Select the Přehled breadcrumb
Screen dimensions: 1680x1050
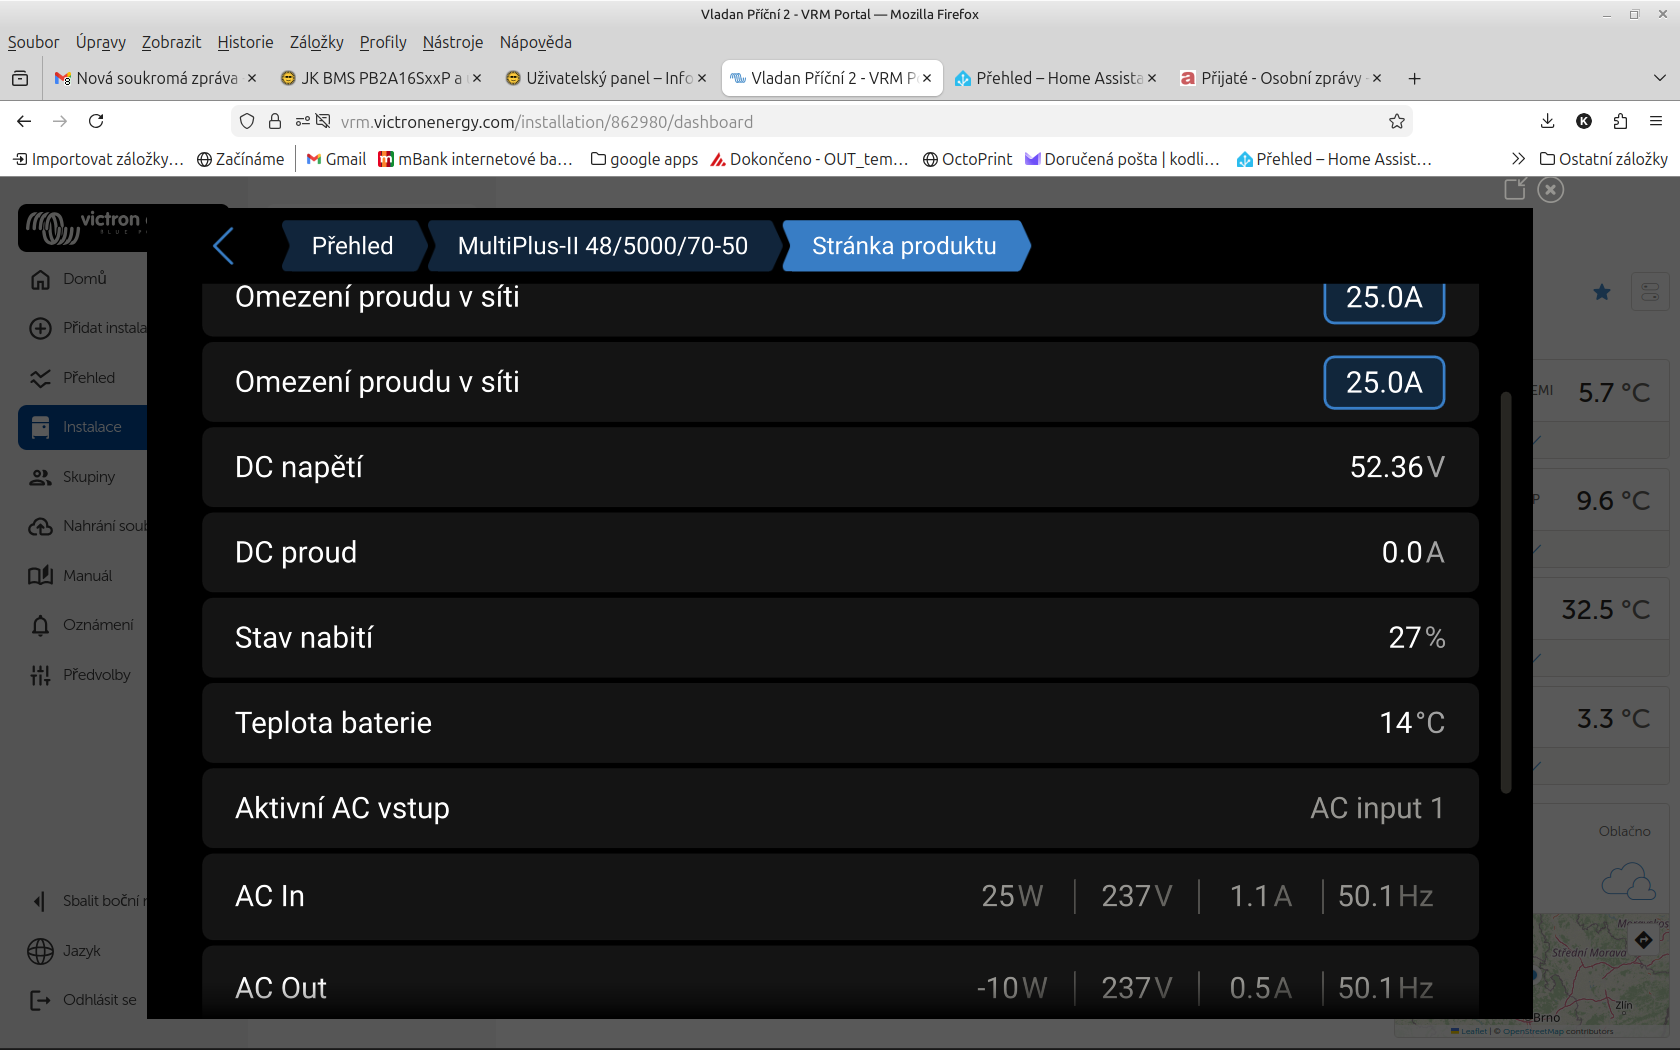[x=352, y=246]
